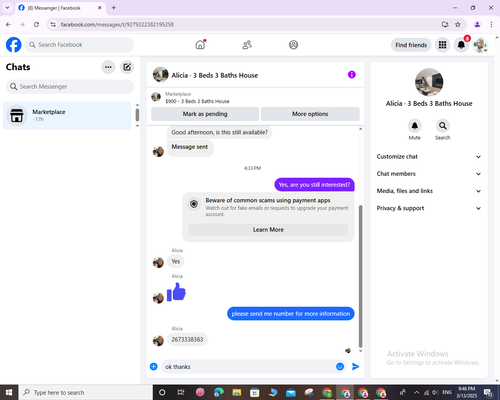Image resolution: width=500 pixels, height=400 pixels.
Task: Send the message with arrow icon
Action: tap(356, 367)
